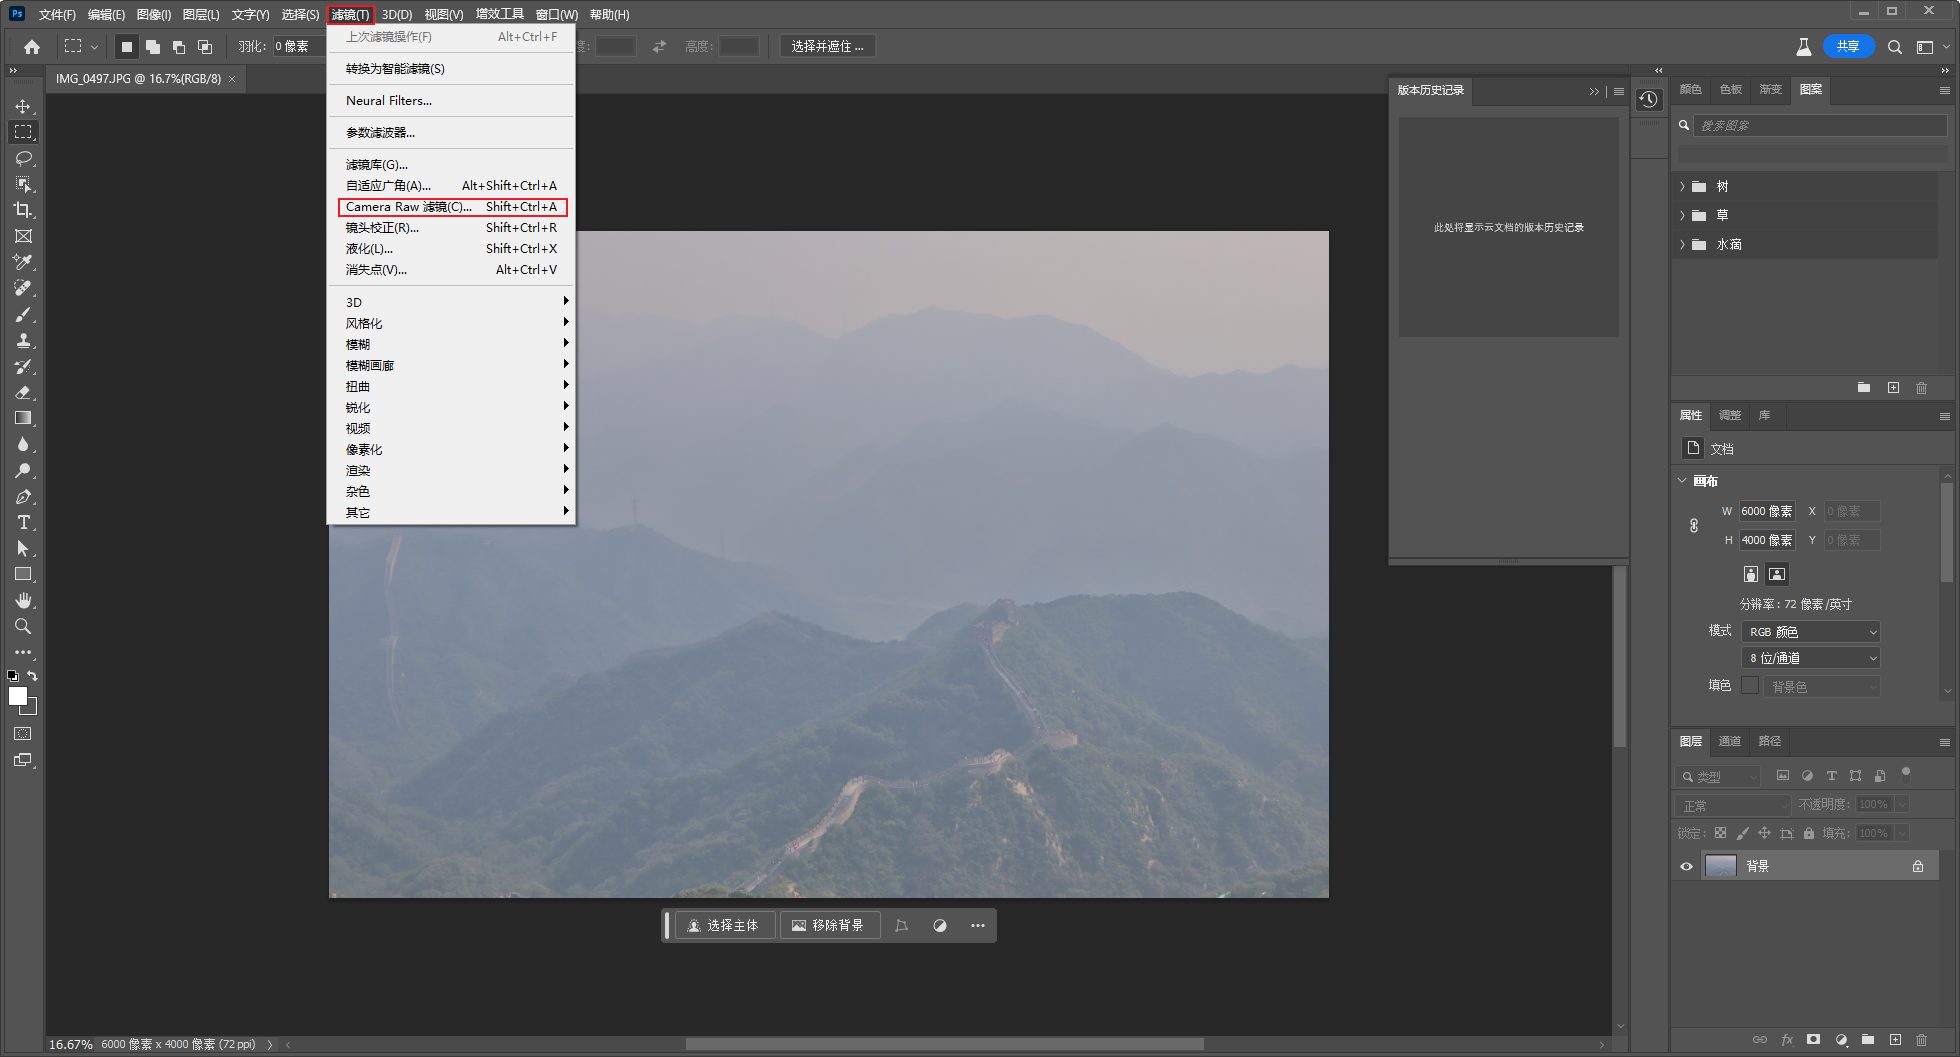Image resolution: width=1960 pixels, height=1057 pixels.
Task: Open the 模式 RGB 颜色 dropdown
Action: pos(1811,632)
